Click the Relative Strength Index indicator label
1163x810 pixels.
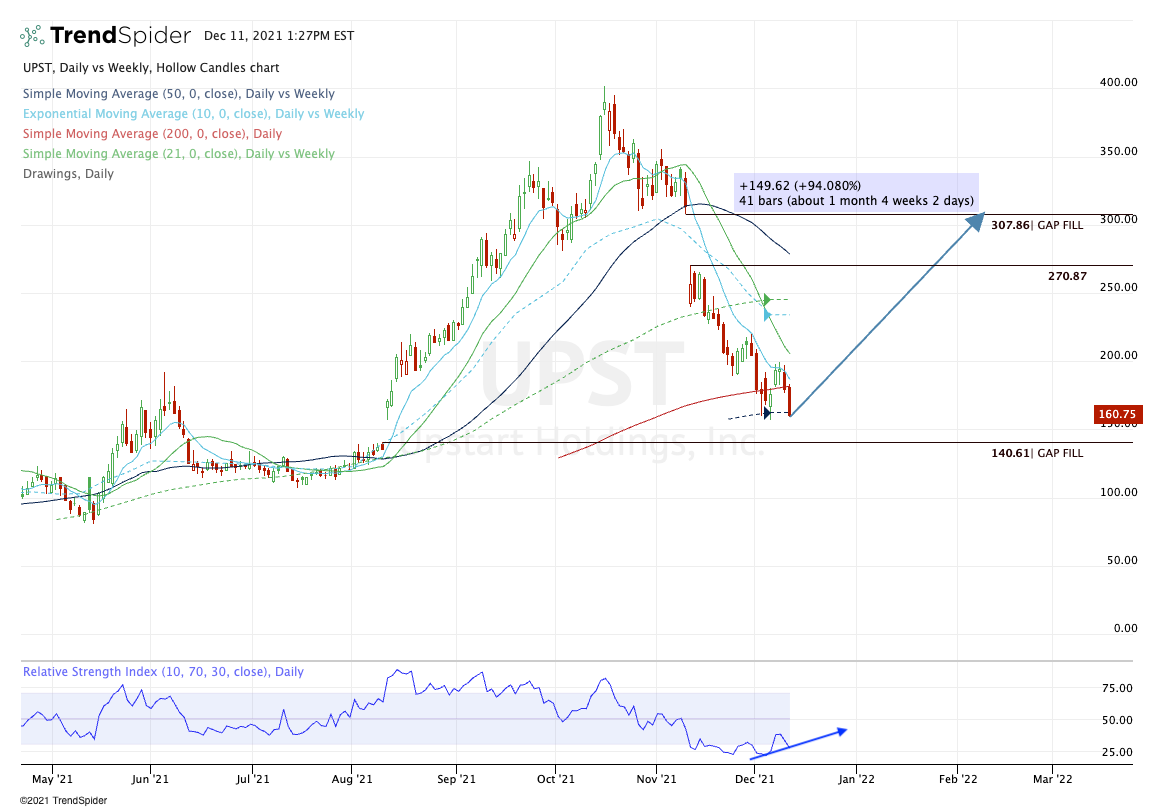coord(163,671)
